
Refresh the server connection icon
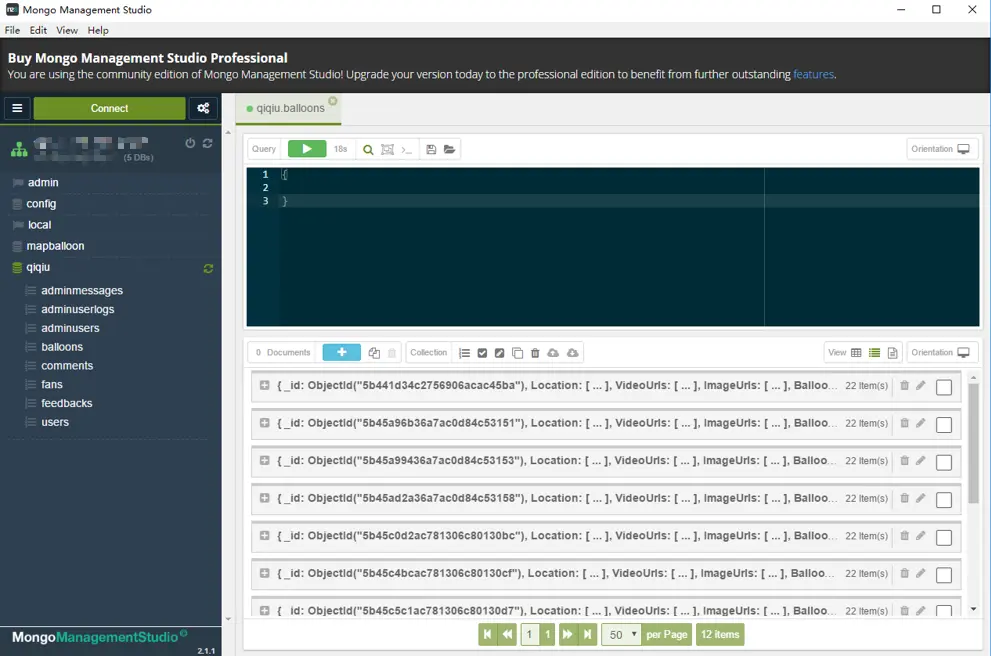pyautogui.click(x=207, y=143)
